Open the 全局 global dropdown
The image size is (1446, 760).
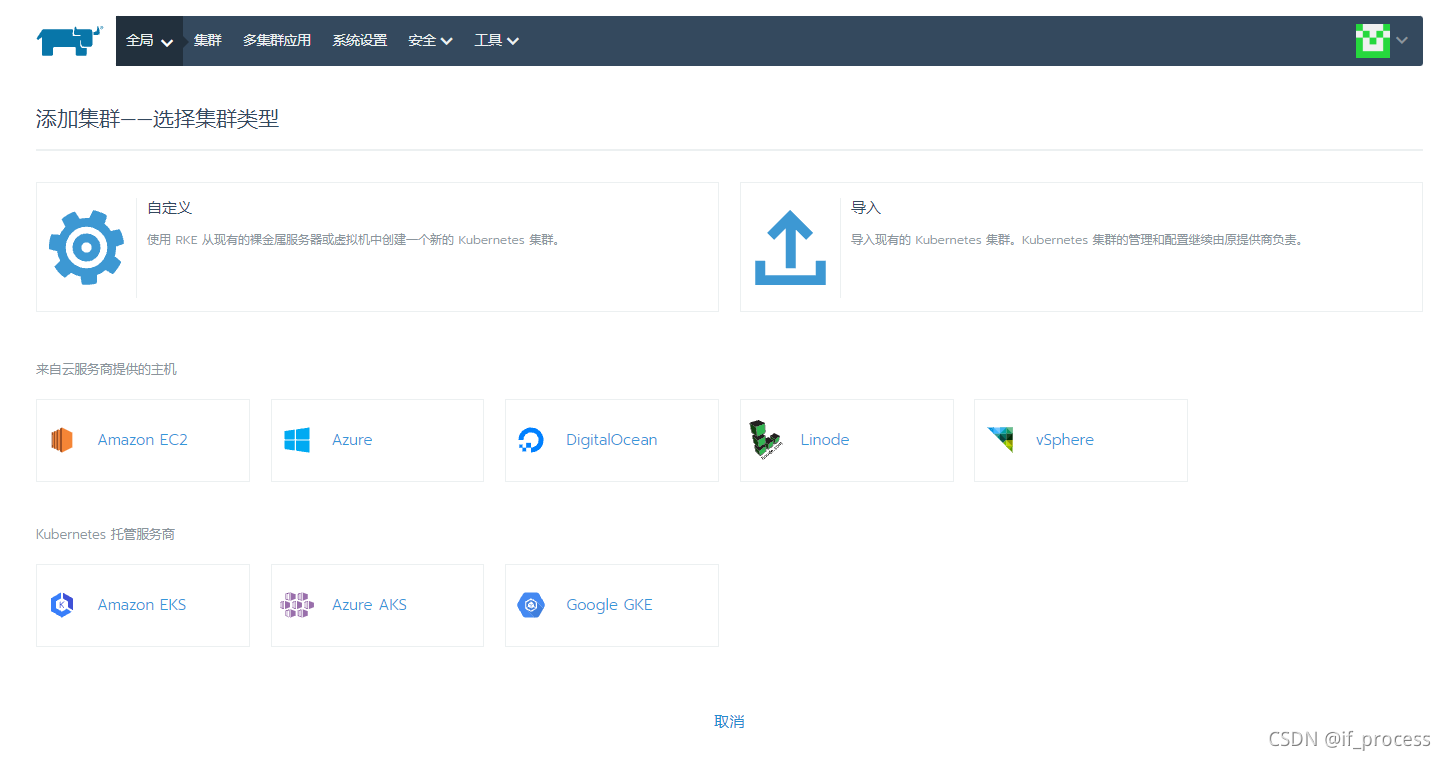pyautogui.click(x=150, y=41)
